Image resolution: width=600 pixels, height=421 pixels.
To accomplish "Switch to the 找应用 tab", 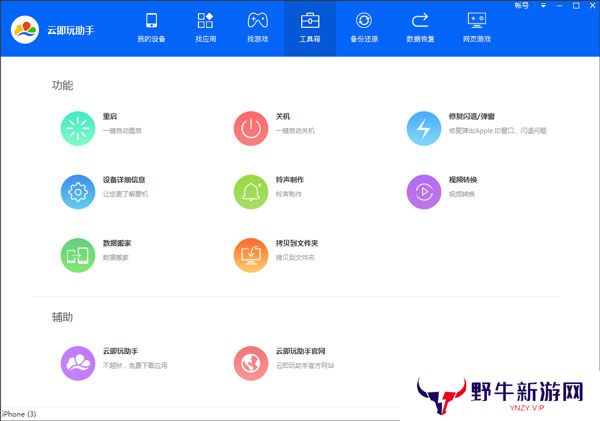I will tap(205, 28).
